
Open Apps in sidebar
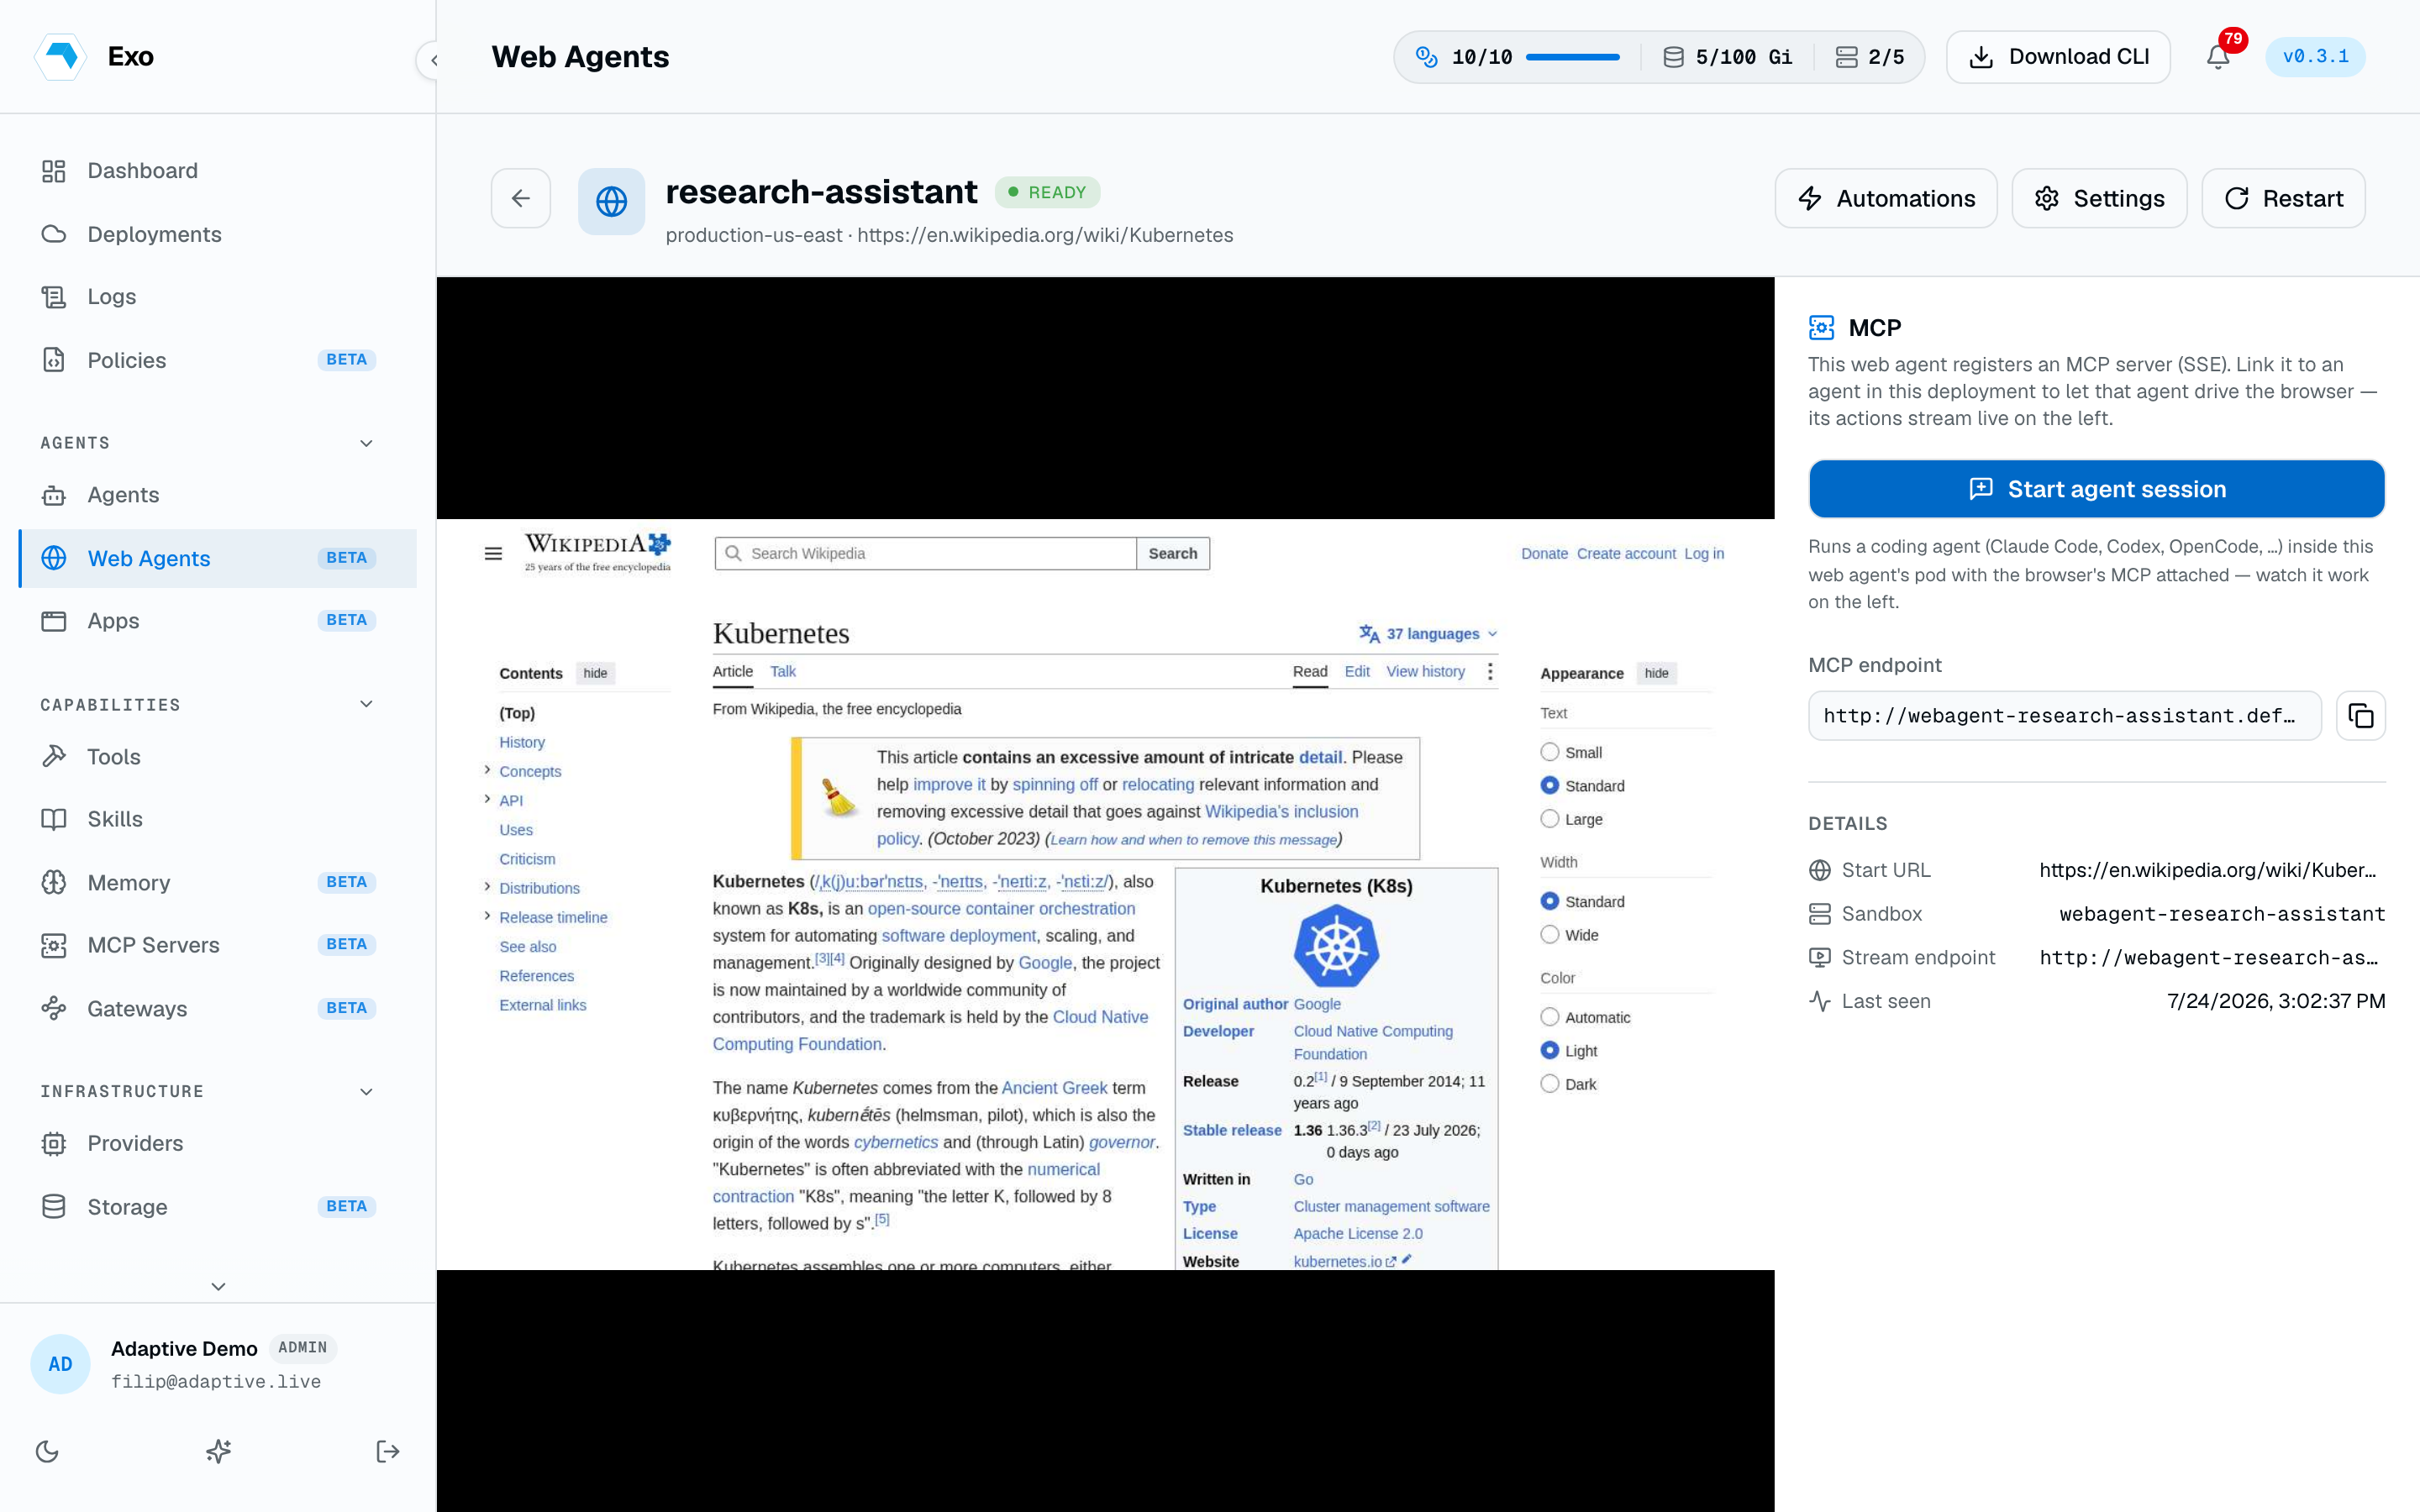click(x=218, y=621)
